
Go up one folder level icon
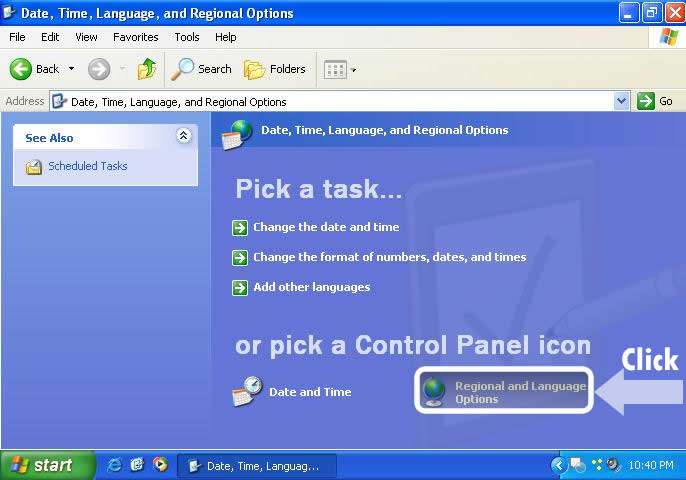point(147,69)
